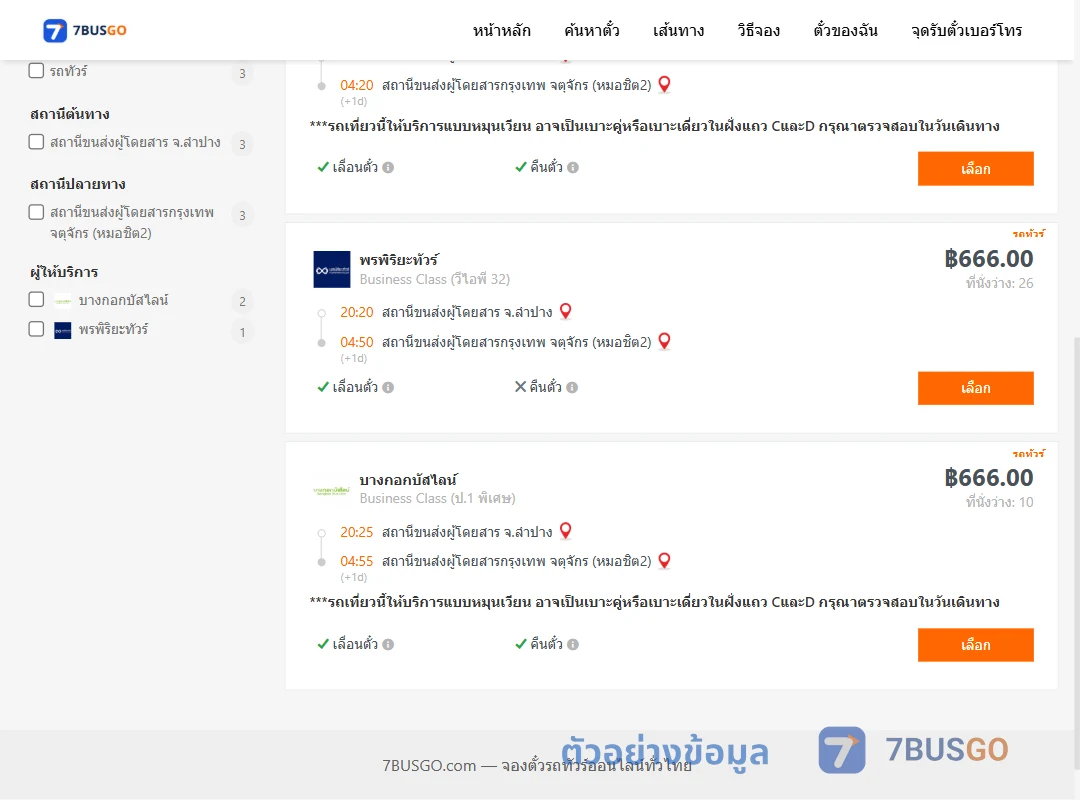Click the พรพิริยะทัวร์ operator name heading
The width and height of the screenshot is (1080, 800).
tap(399, 260)
